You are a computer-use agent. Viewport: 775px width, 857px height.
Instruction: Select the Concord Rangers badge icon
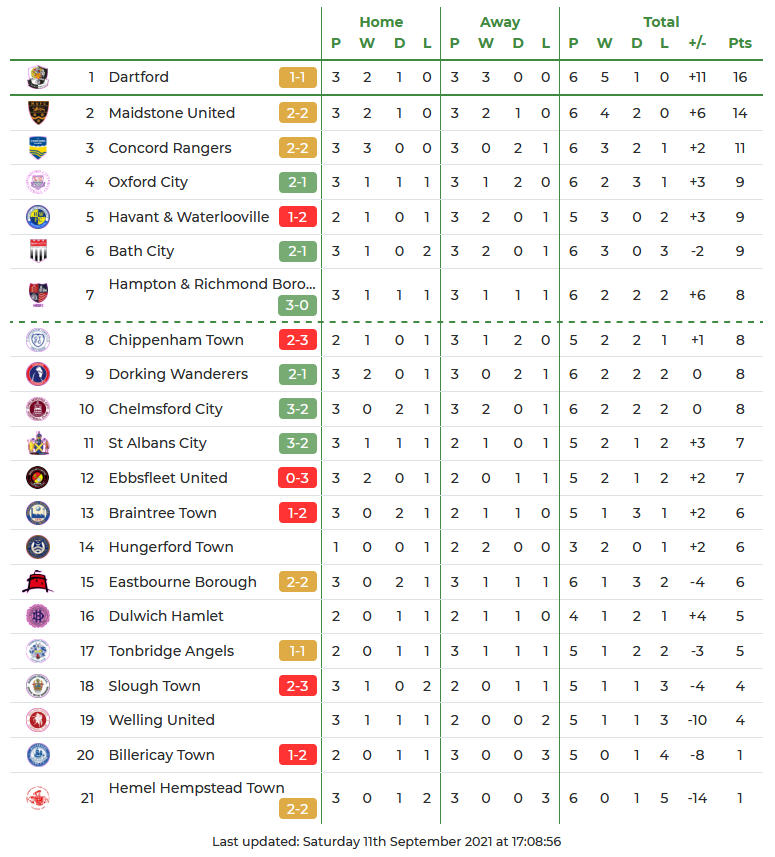tap(38, 148)
